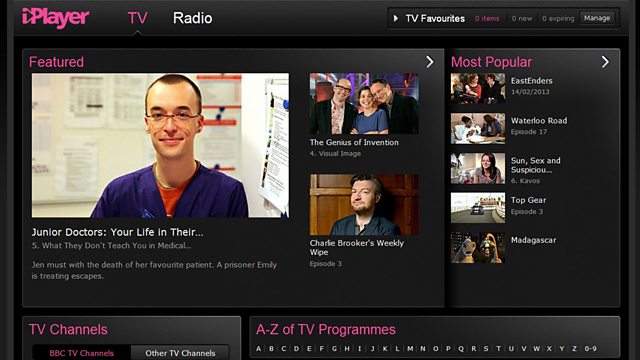Open the EastEnders thumbnail
Viewport: 640px width, 360px height.
pos(478,89)
